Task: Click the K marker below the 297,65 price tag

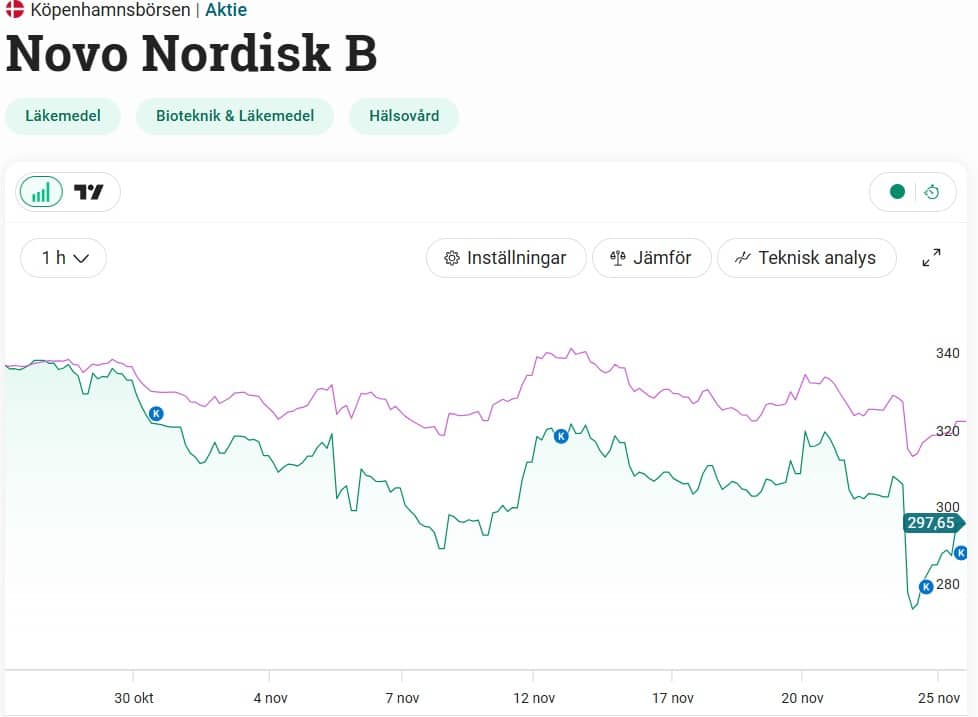Action: point(961,553)
